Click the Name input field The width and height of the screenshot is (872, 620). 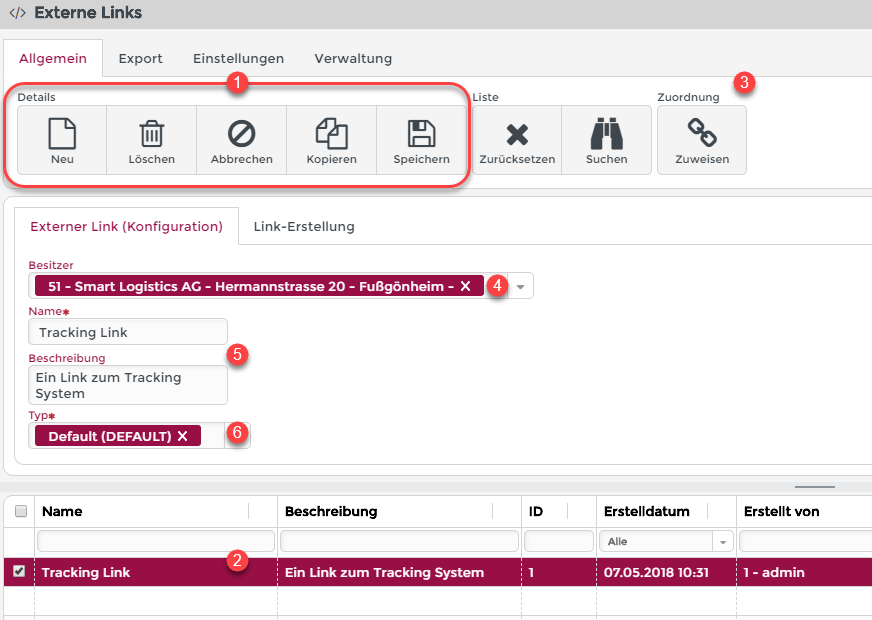point(128,332)
